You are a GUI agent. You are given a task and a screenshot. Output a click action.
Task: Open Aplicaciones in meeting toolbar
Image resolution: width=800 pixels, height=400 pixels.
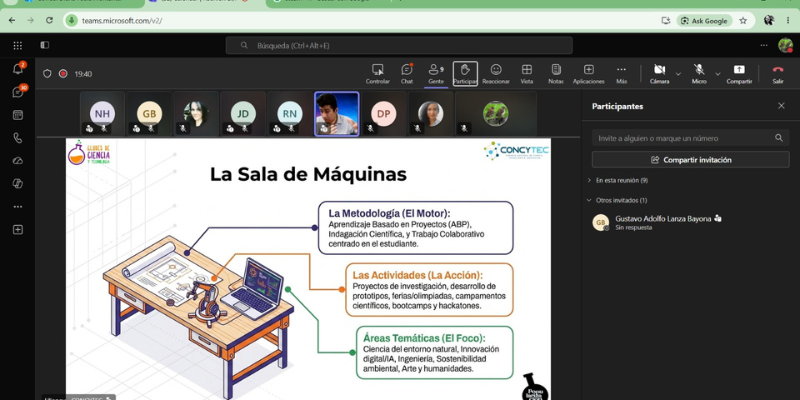point(589,74)
